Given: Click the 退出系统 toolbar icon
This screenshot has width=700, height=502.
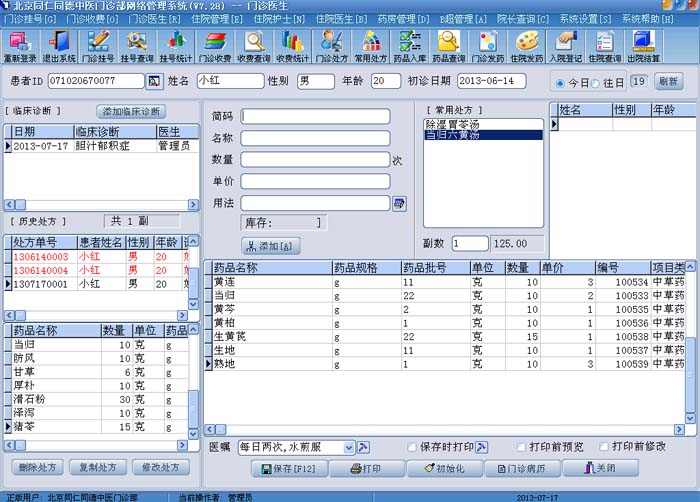Looking at the screenshot, I should tap(58, 46).
